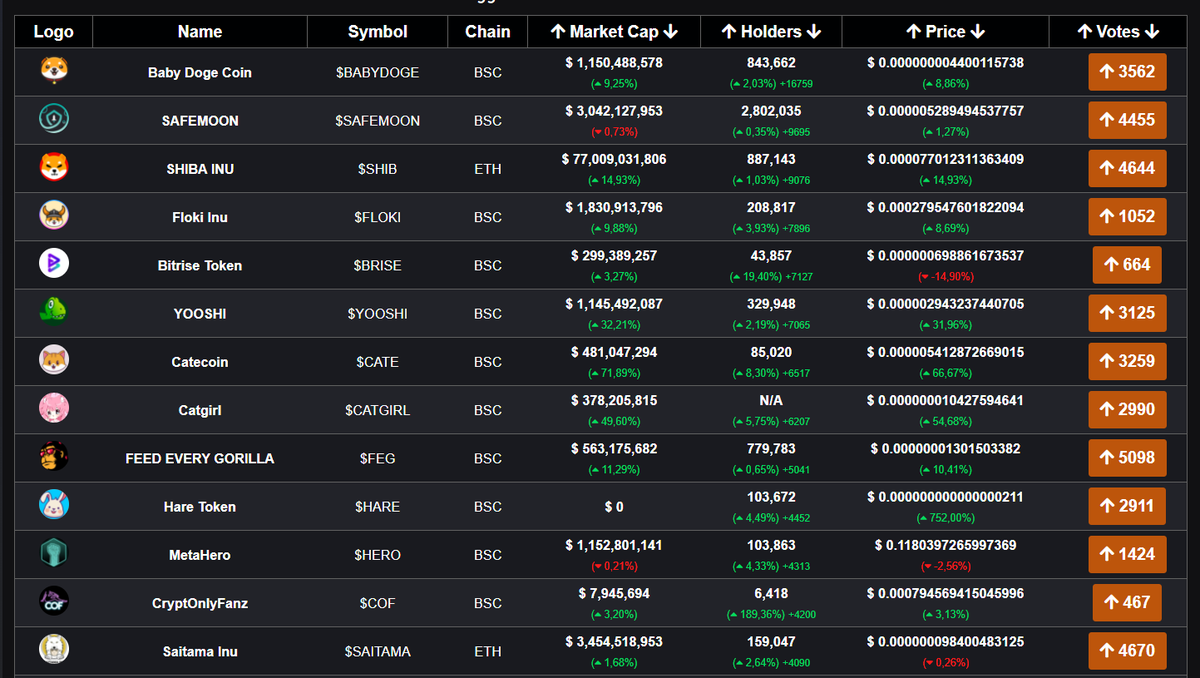Open the Baby Doge Coin name link
The height and width of the screenshot is (678, 1200).
tap(200, 73)
